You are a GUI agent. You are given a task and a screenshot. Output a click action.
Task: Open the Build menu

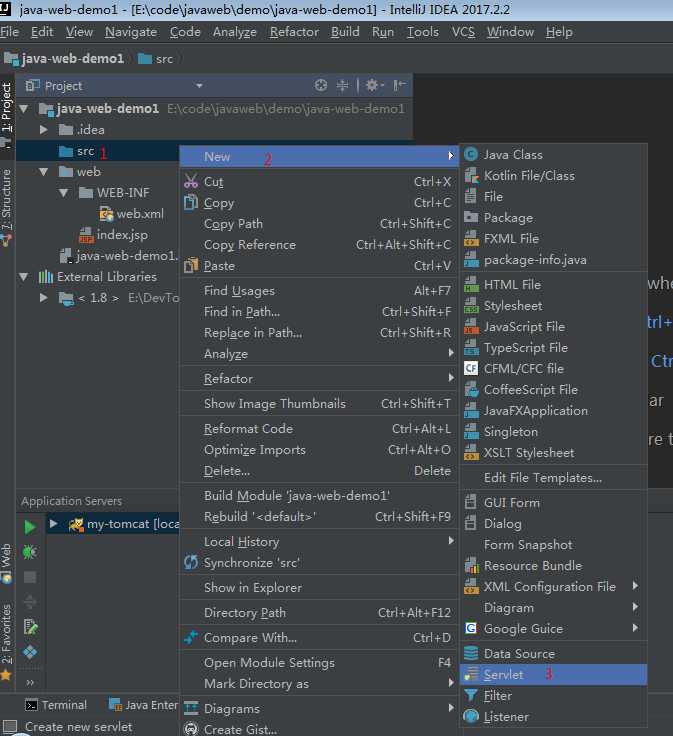pyautogui.click(x=345, y=32)
